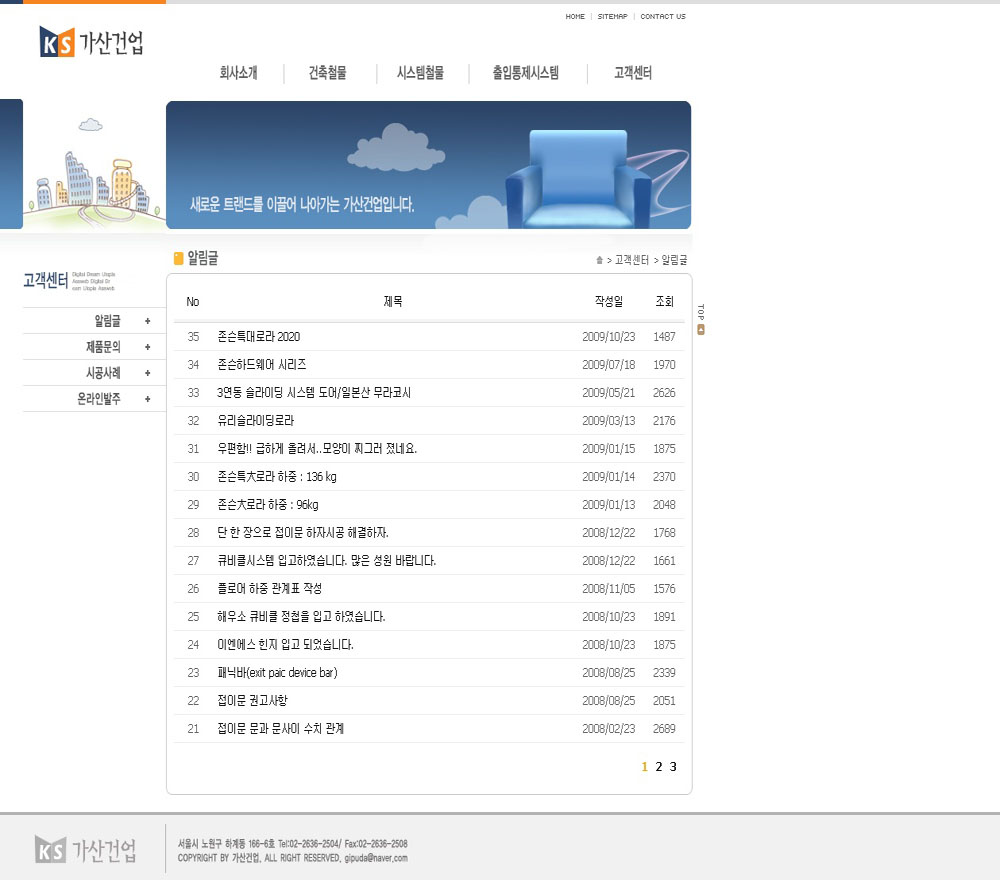Screen dimensions: 1000x880
Task: Expand the 시공사례 sidebar plus icon
Action: 148,373
